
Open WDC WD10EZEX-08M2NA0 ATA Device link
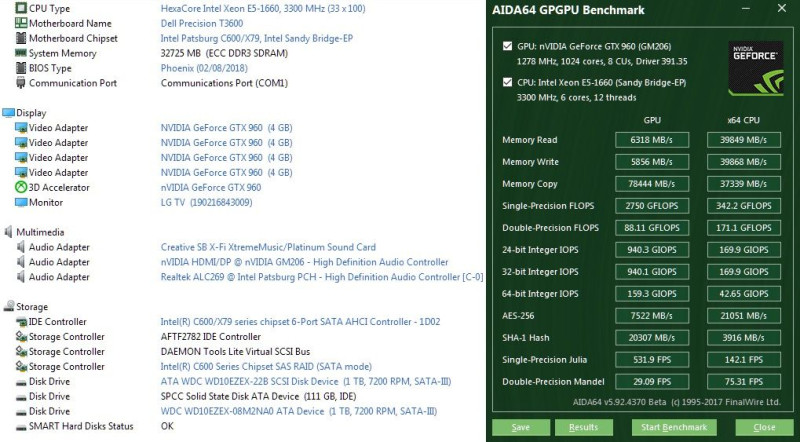click(298, 411)
